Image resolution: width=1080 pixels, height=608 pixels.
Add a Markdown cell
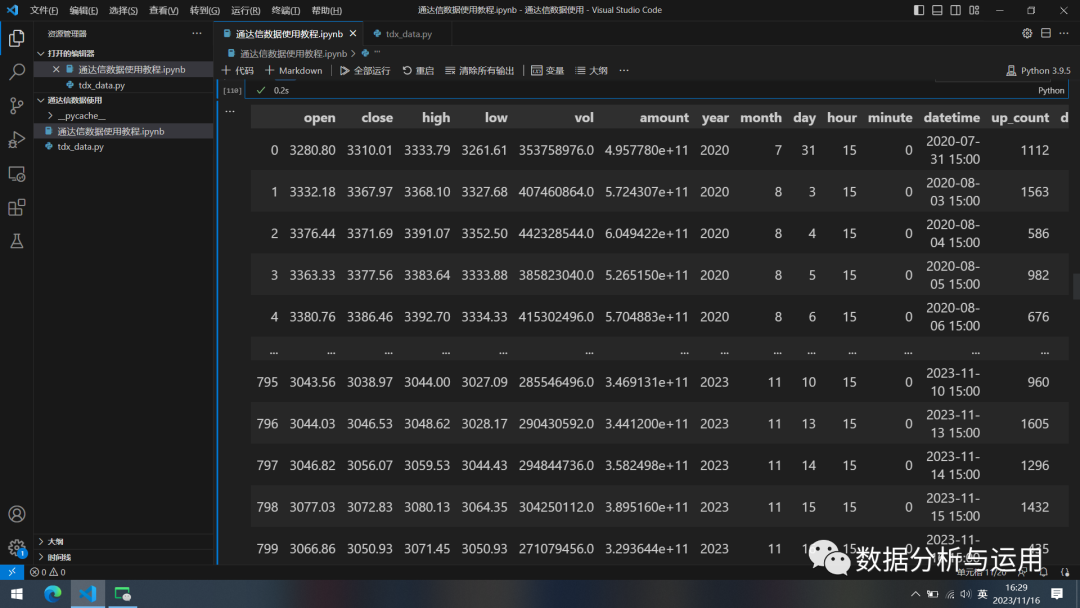pos(293,70)
